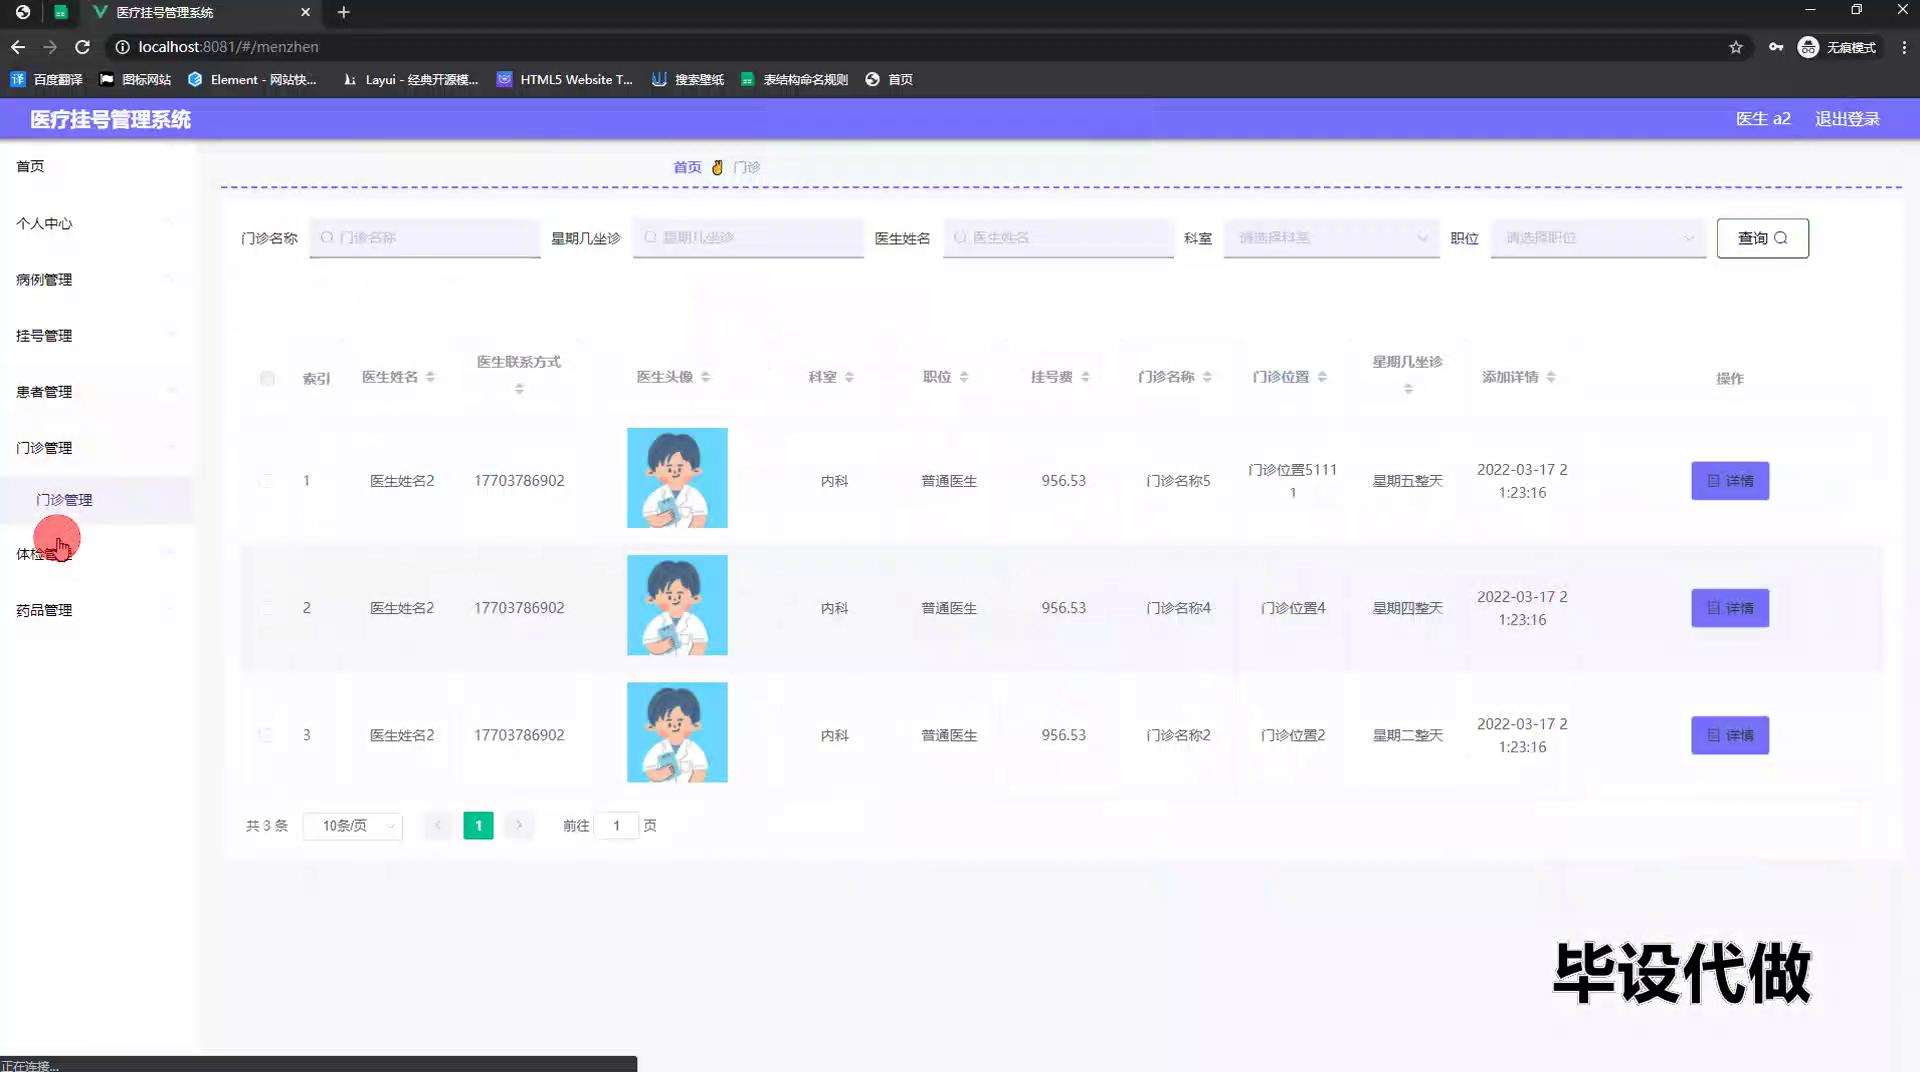This screenshot has width=1920, height=1072.
Task: Expand the 挂号管理 sidebar menu
Action: pyautogui.click(x=44, y=336)
